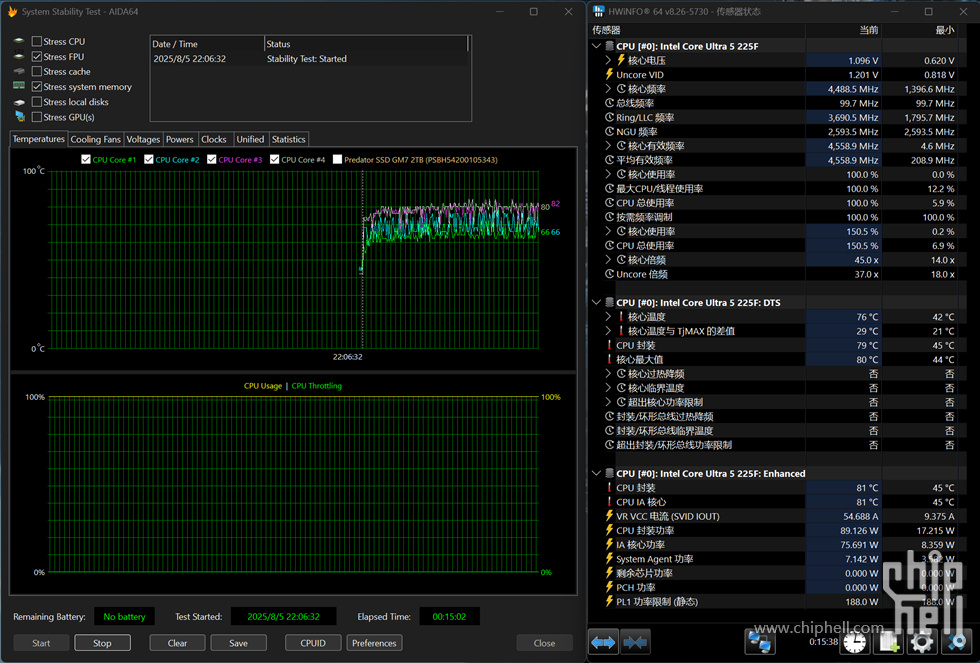Image resolution: width=980 pixels, height=663 pixels.
Task: Enable the Stress CPU checkbox
Action: tap(37, 41)
